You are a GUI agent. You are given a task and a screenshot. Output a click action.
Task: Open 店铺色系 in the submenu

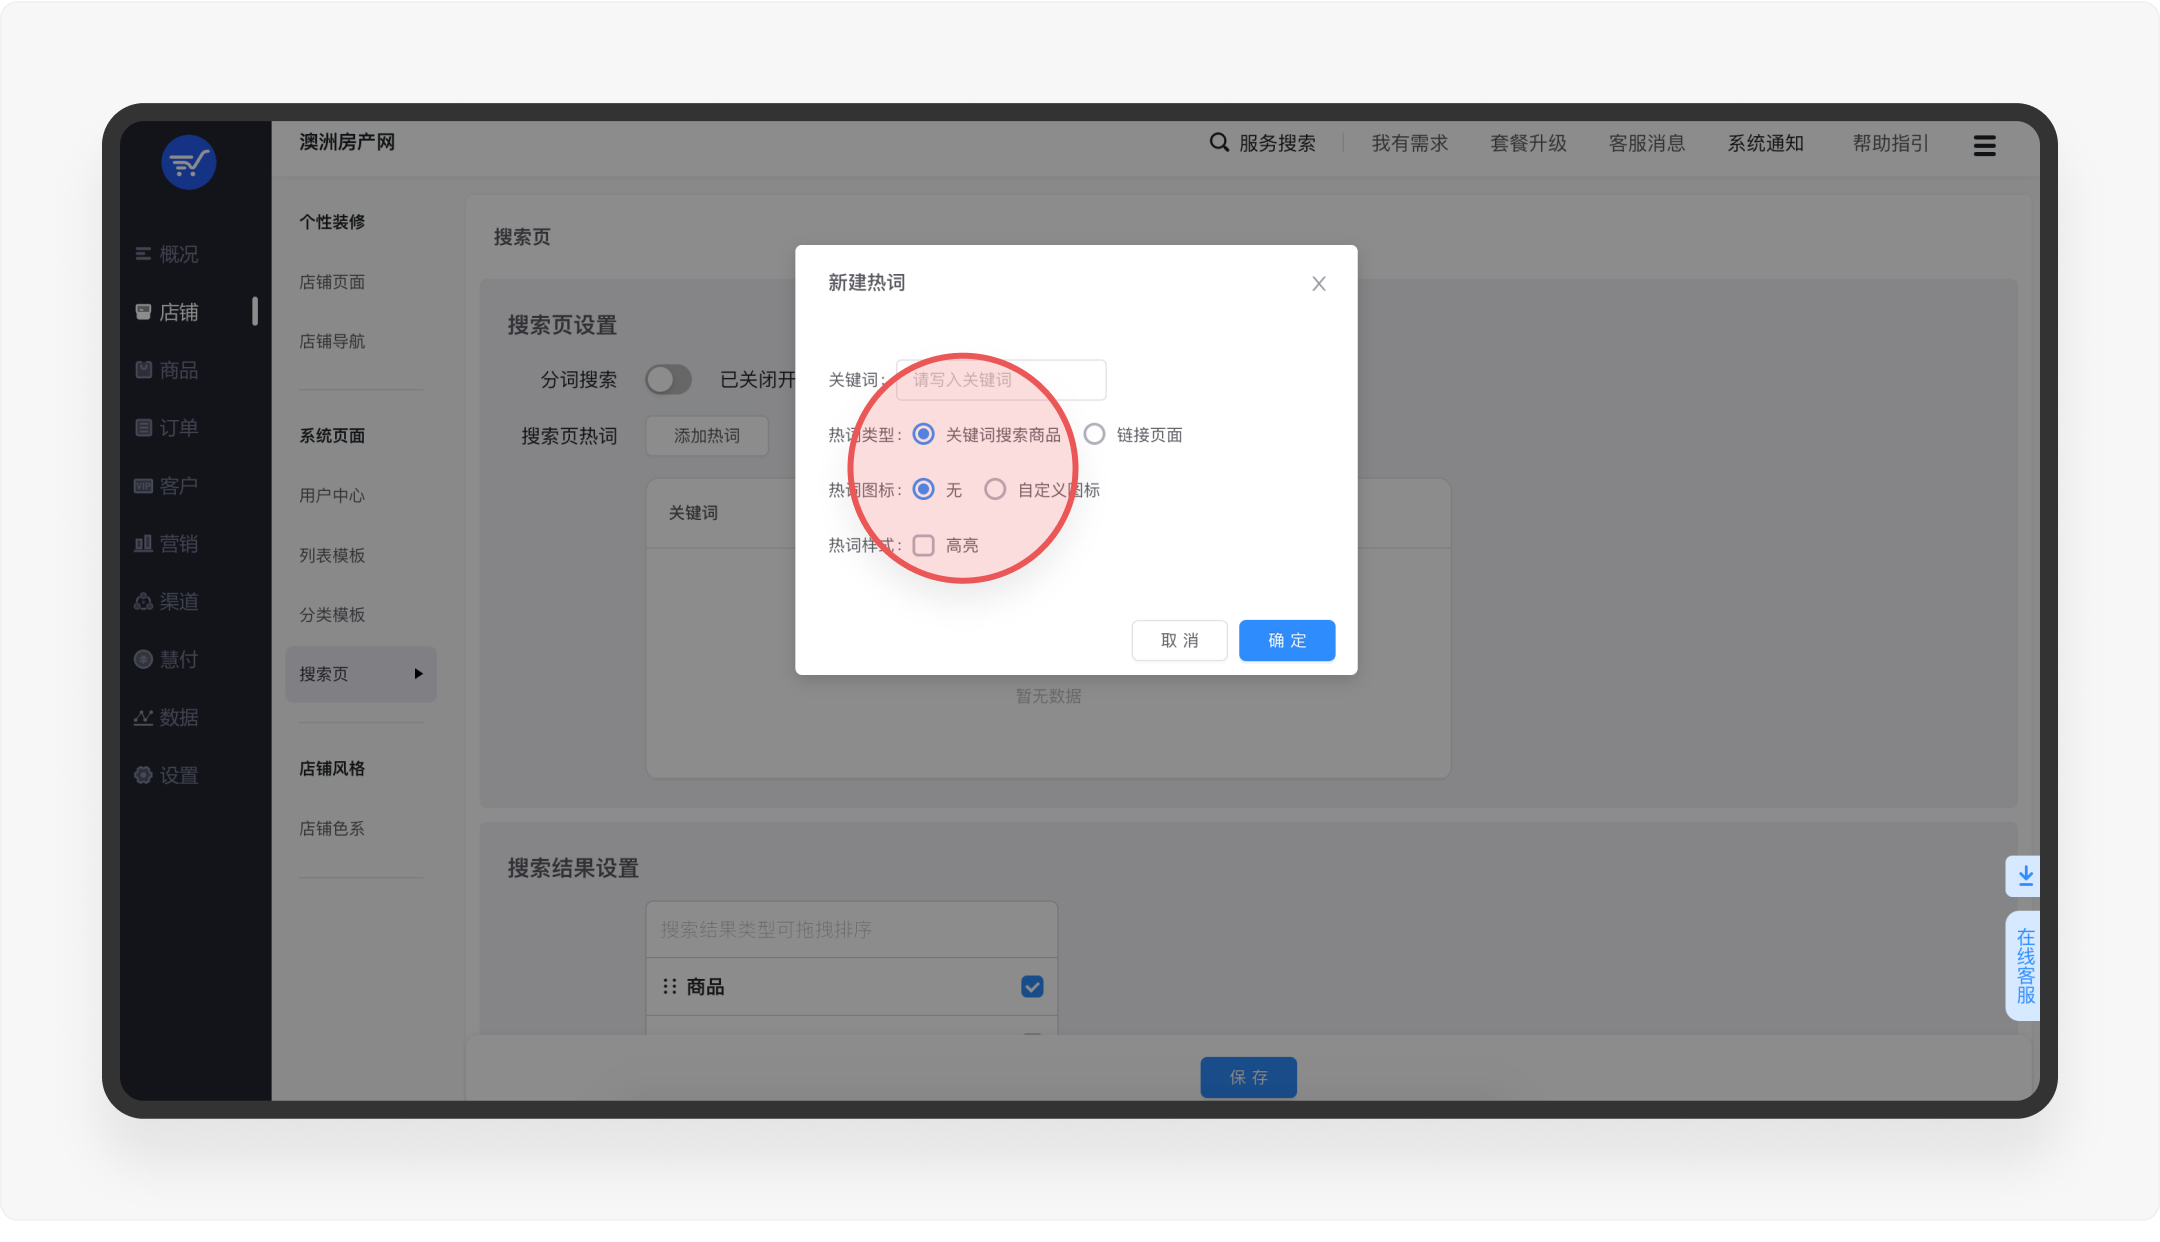pos(332,828)
